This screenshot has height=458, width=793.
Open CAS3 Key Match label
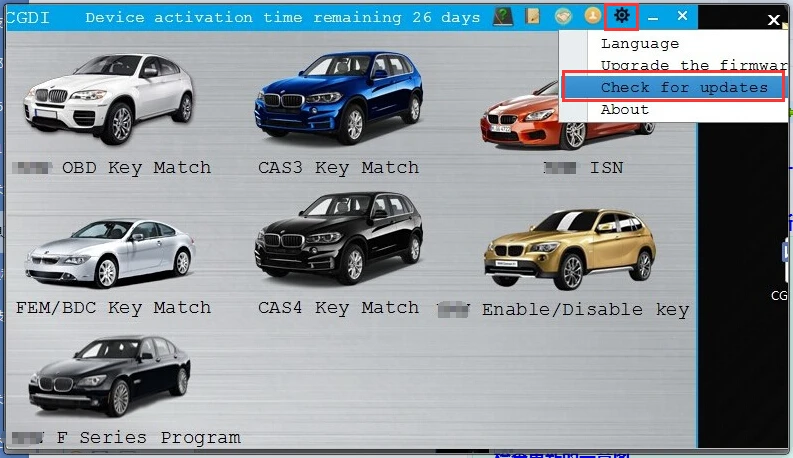coord(338,167)
